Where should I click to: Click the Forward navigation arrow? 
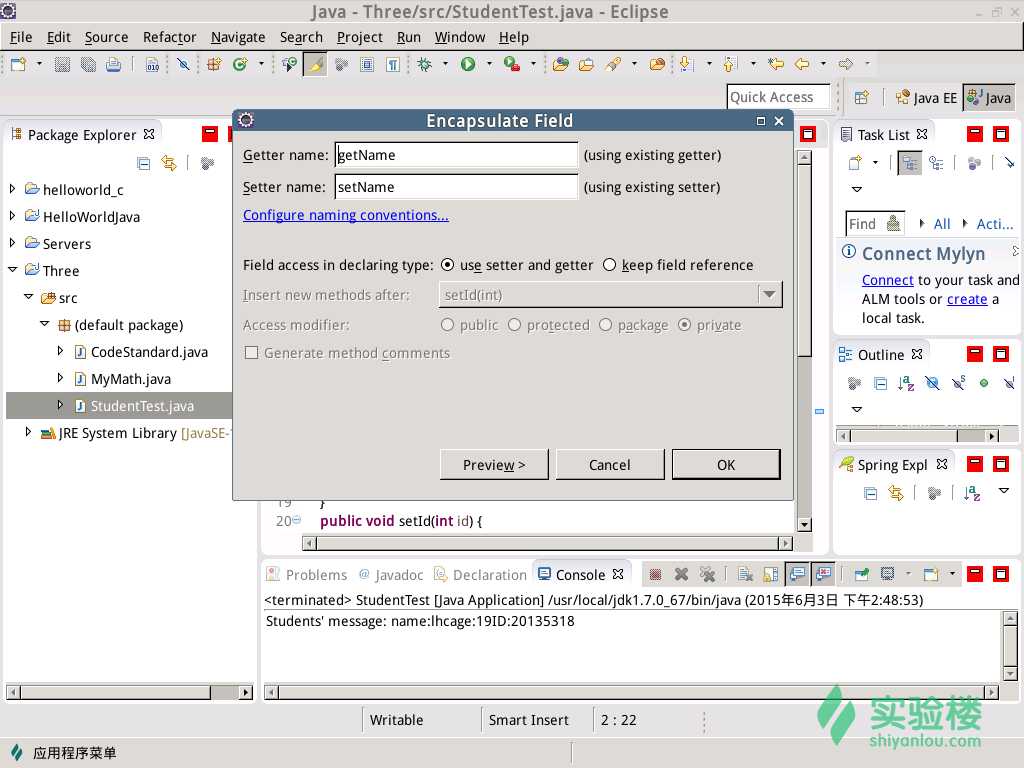click(x=846, y=64)
